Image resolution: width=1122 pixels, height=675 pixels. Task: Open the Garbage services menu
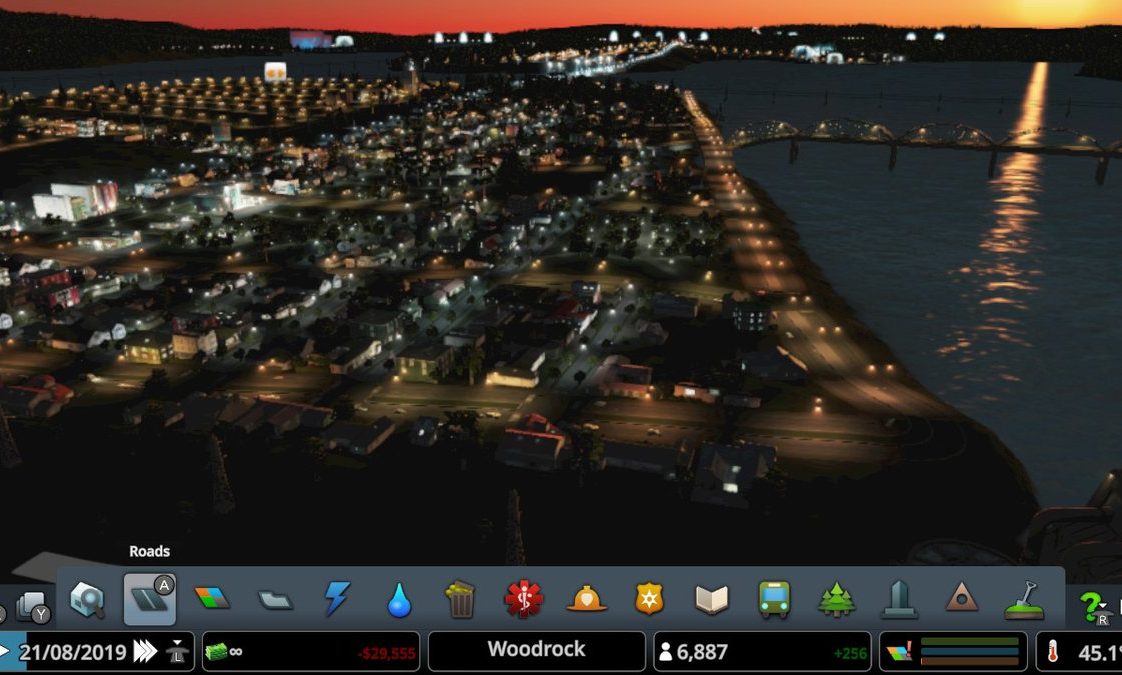click(461, 598)
